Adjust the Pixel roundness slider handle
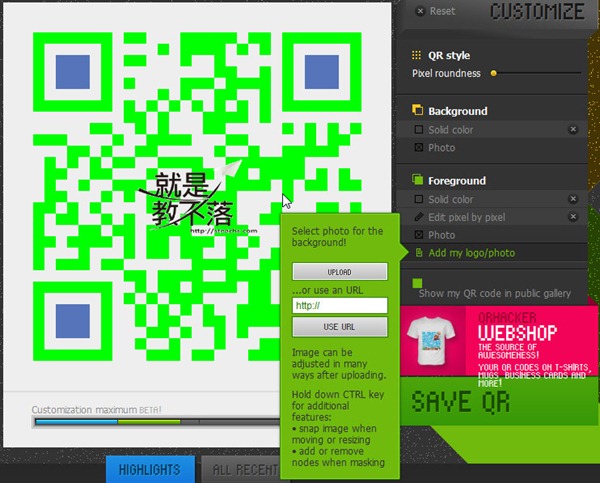 click(494, 73)
